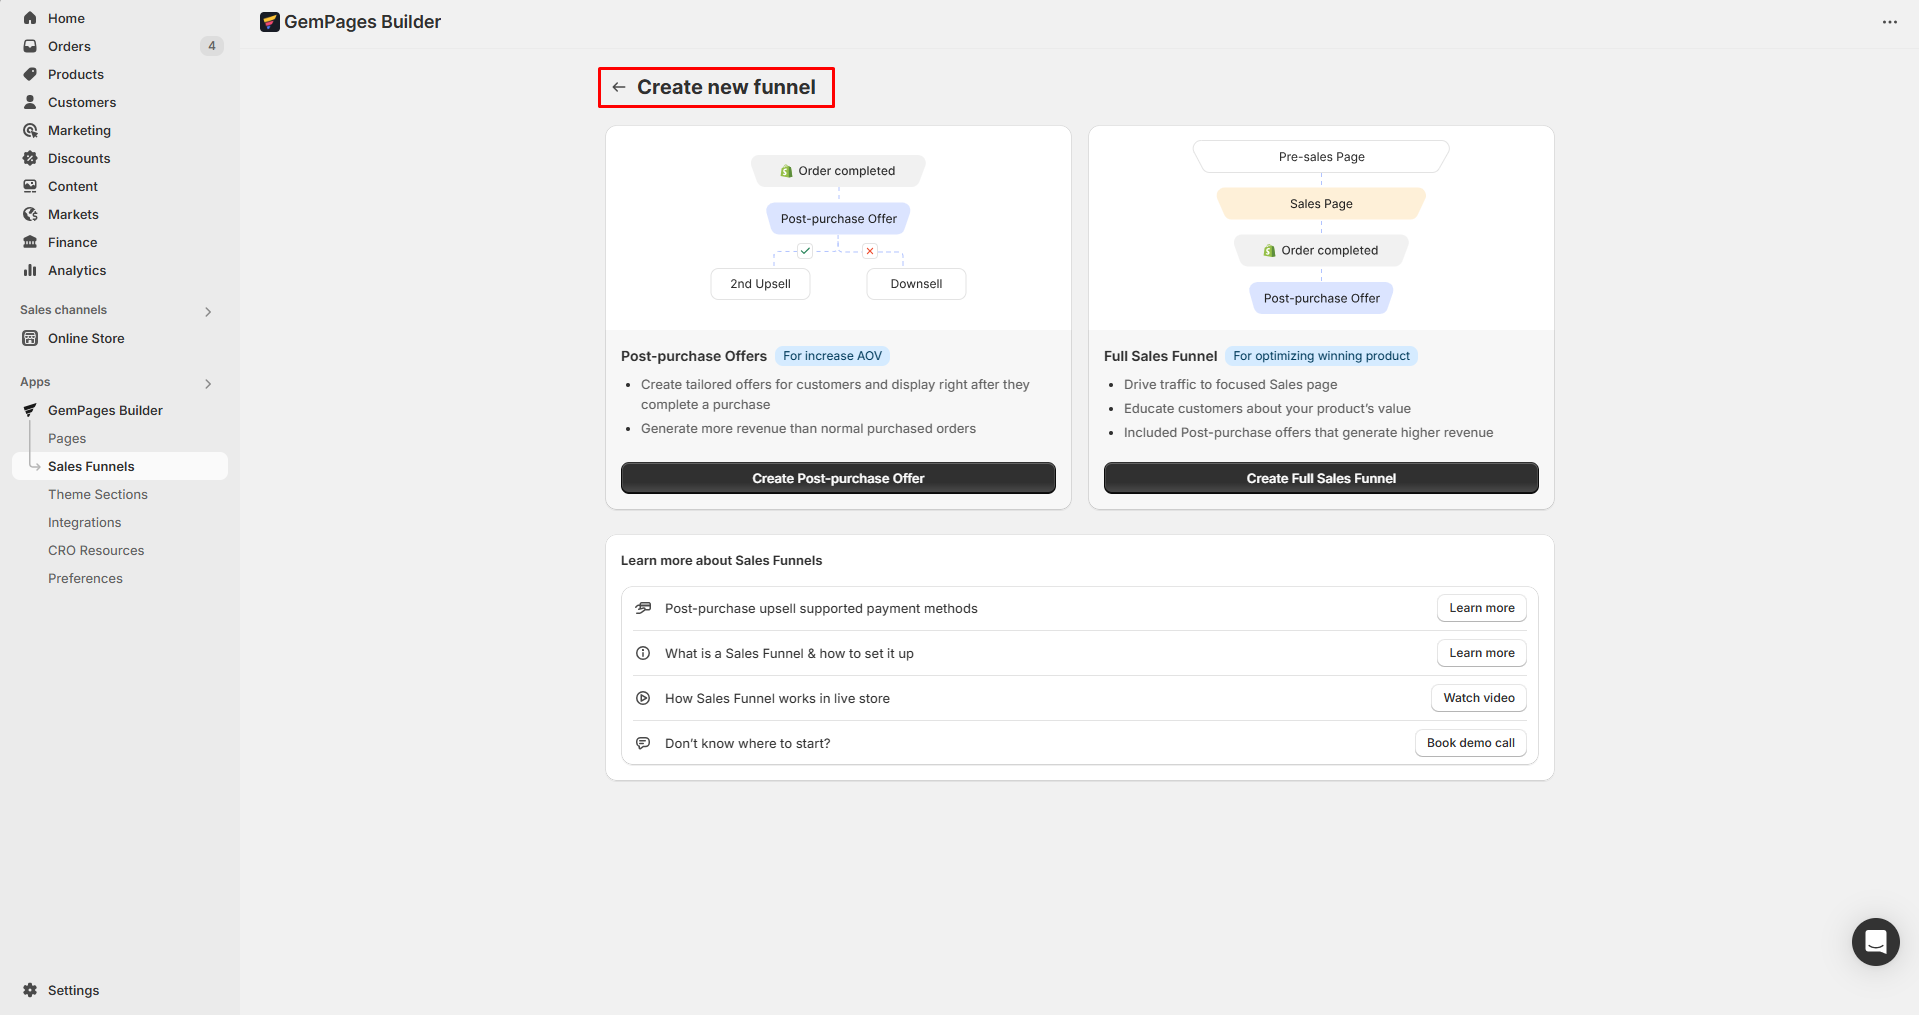Image resolution: width=1919 pixels, height=1015 pixels.
Task: Open Settings at the sidebar bottom
Action: pyautogui.click(x=120, y=990)
